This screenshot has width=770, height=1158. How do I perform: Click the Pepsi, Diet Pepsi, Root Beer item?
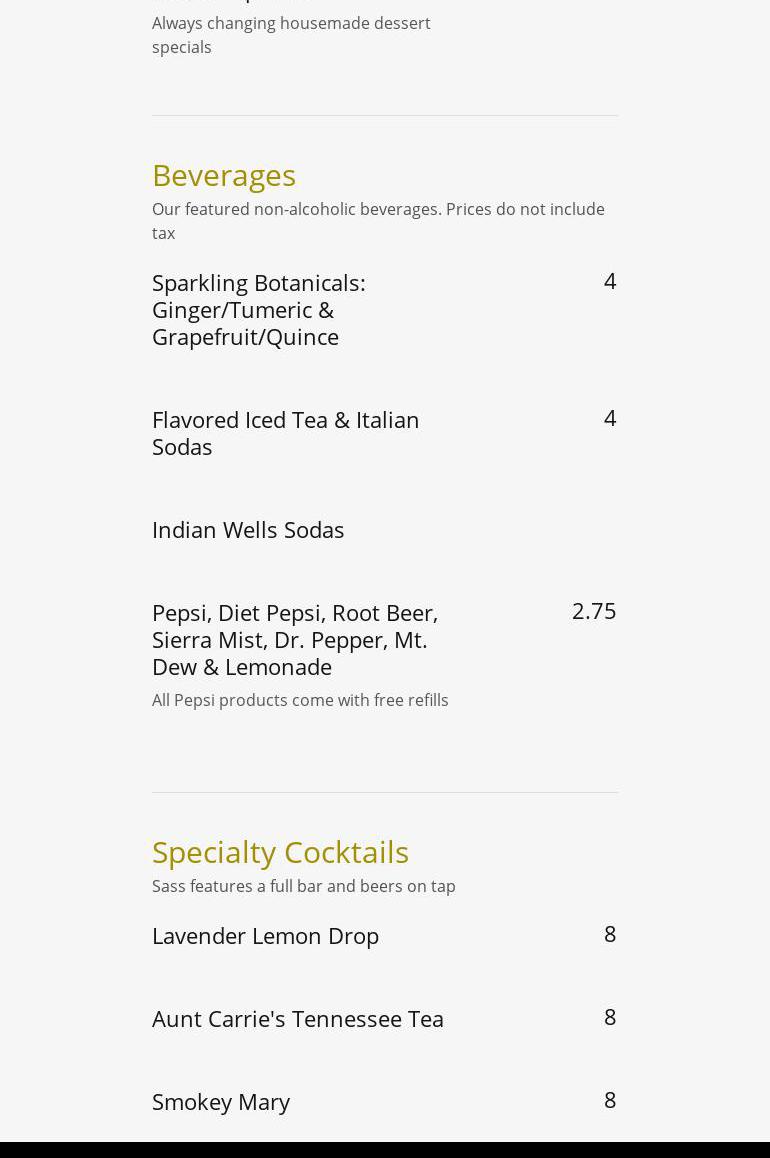(x=295, y=639)
